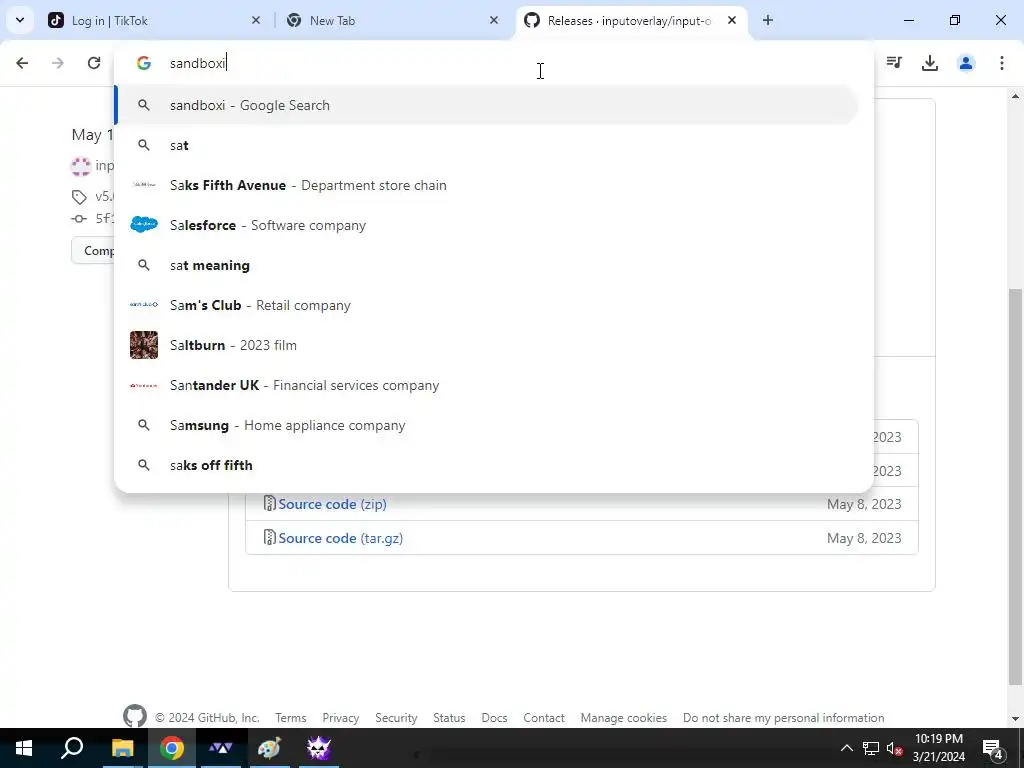Download Source code (tar.gz)
This screenshot has width=1024, height=768.
[x=340, y=538]
